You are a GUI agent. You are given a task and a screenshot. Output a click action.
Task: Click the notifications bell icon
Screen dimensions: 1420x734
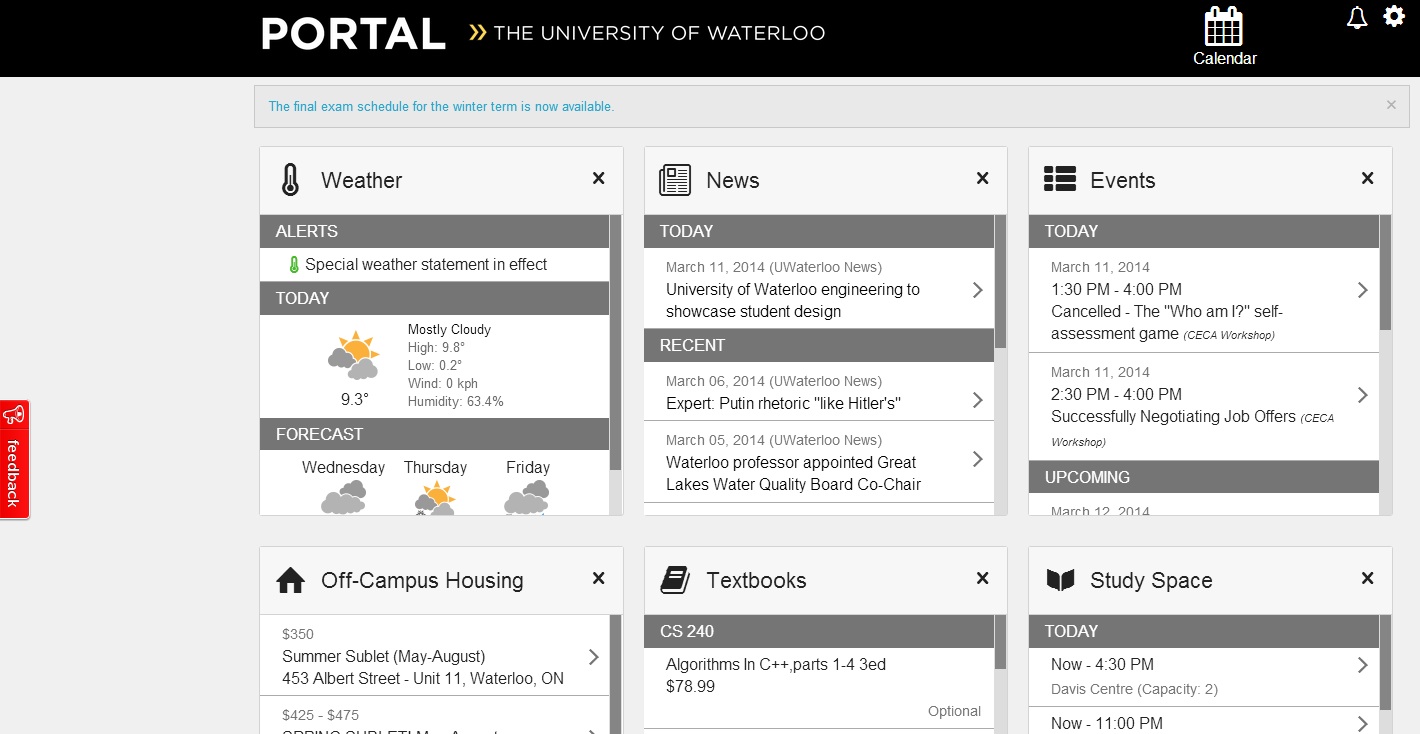1357,18
